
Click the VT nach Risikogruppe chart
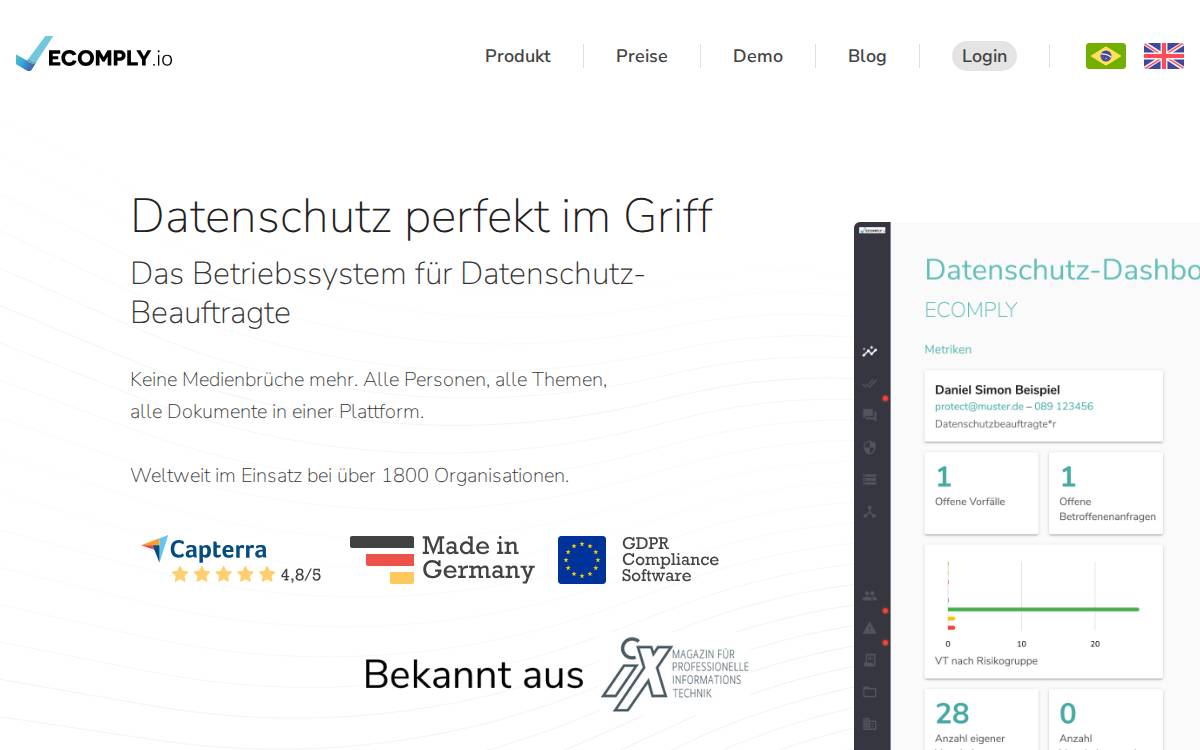click(1044, 611)
